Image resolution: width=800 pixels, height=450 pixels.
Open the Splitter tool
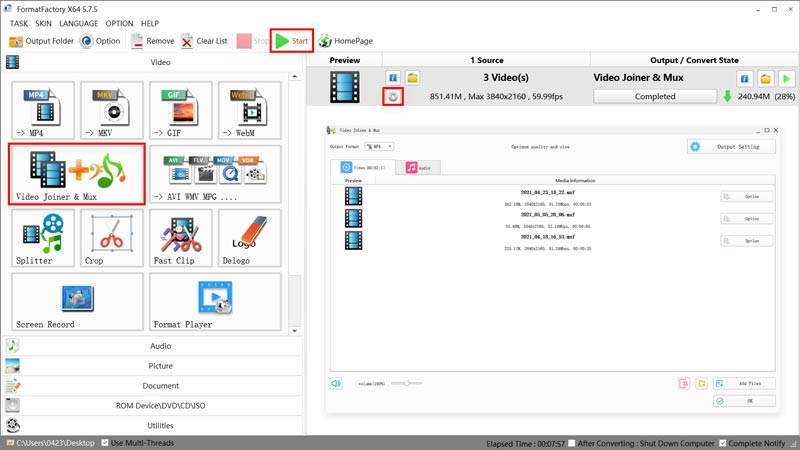pos(41,239)
